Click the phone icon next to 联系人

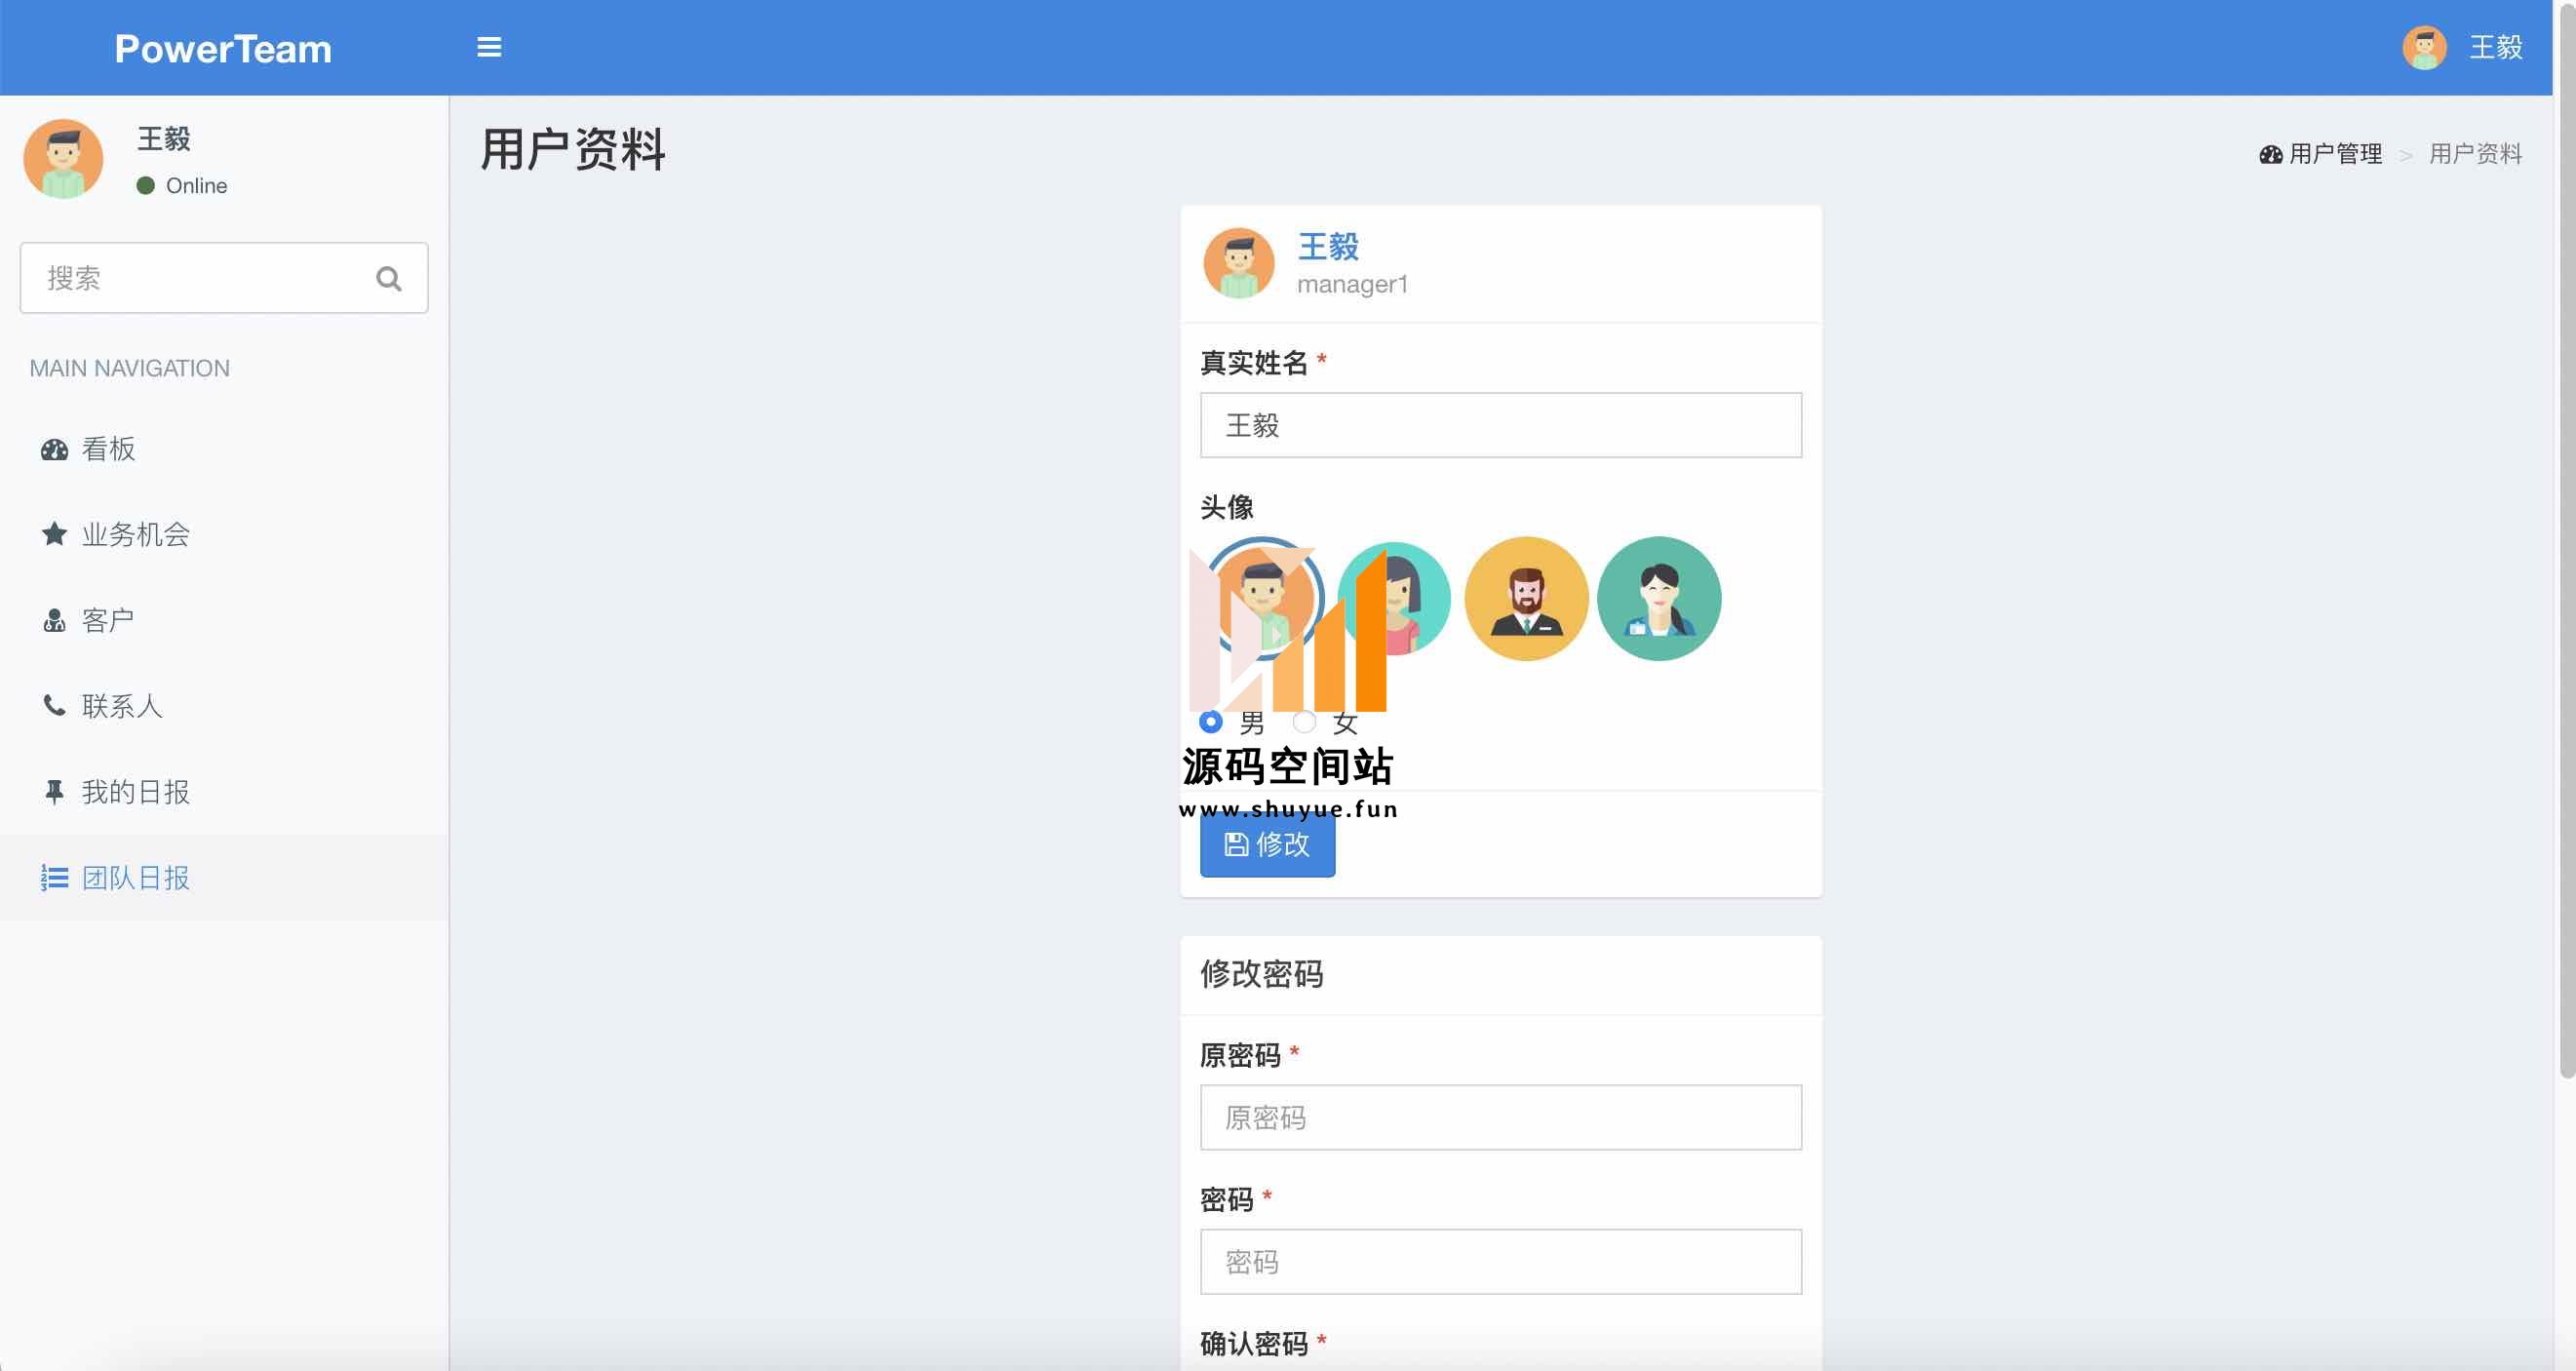tap(54, 705)
